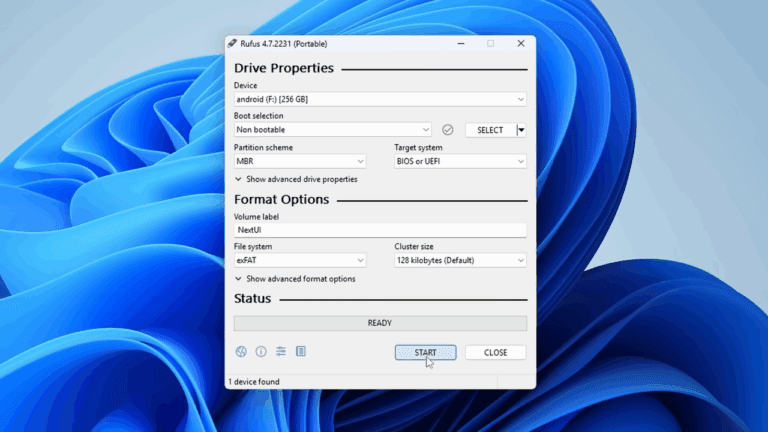
Task: Click the SELECT button
Action: [490, 130]
